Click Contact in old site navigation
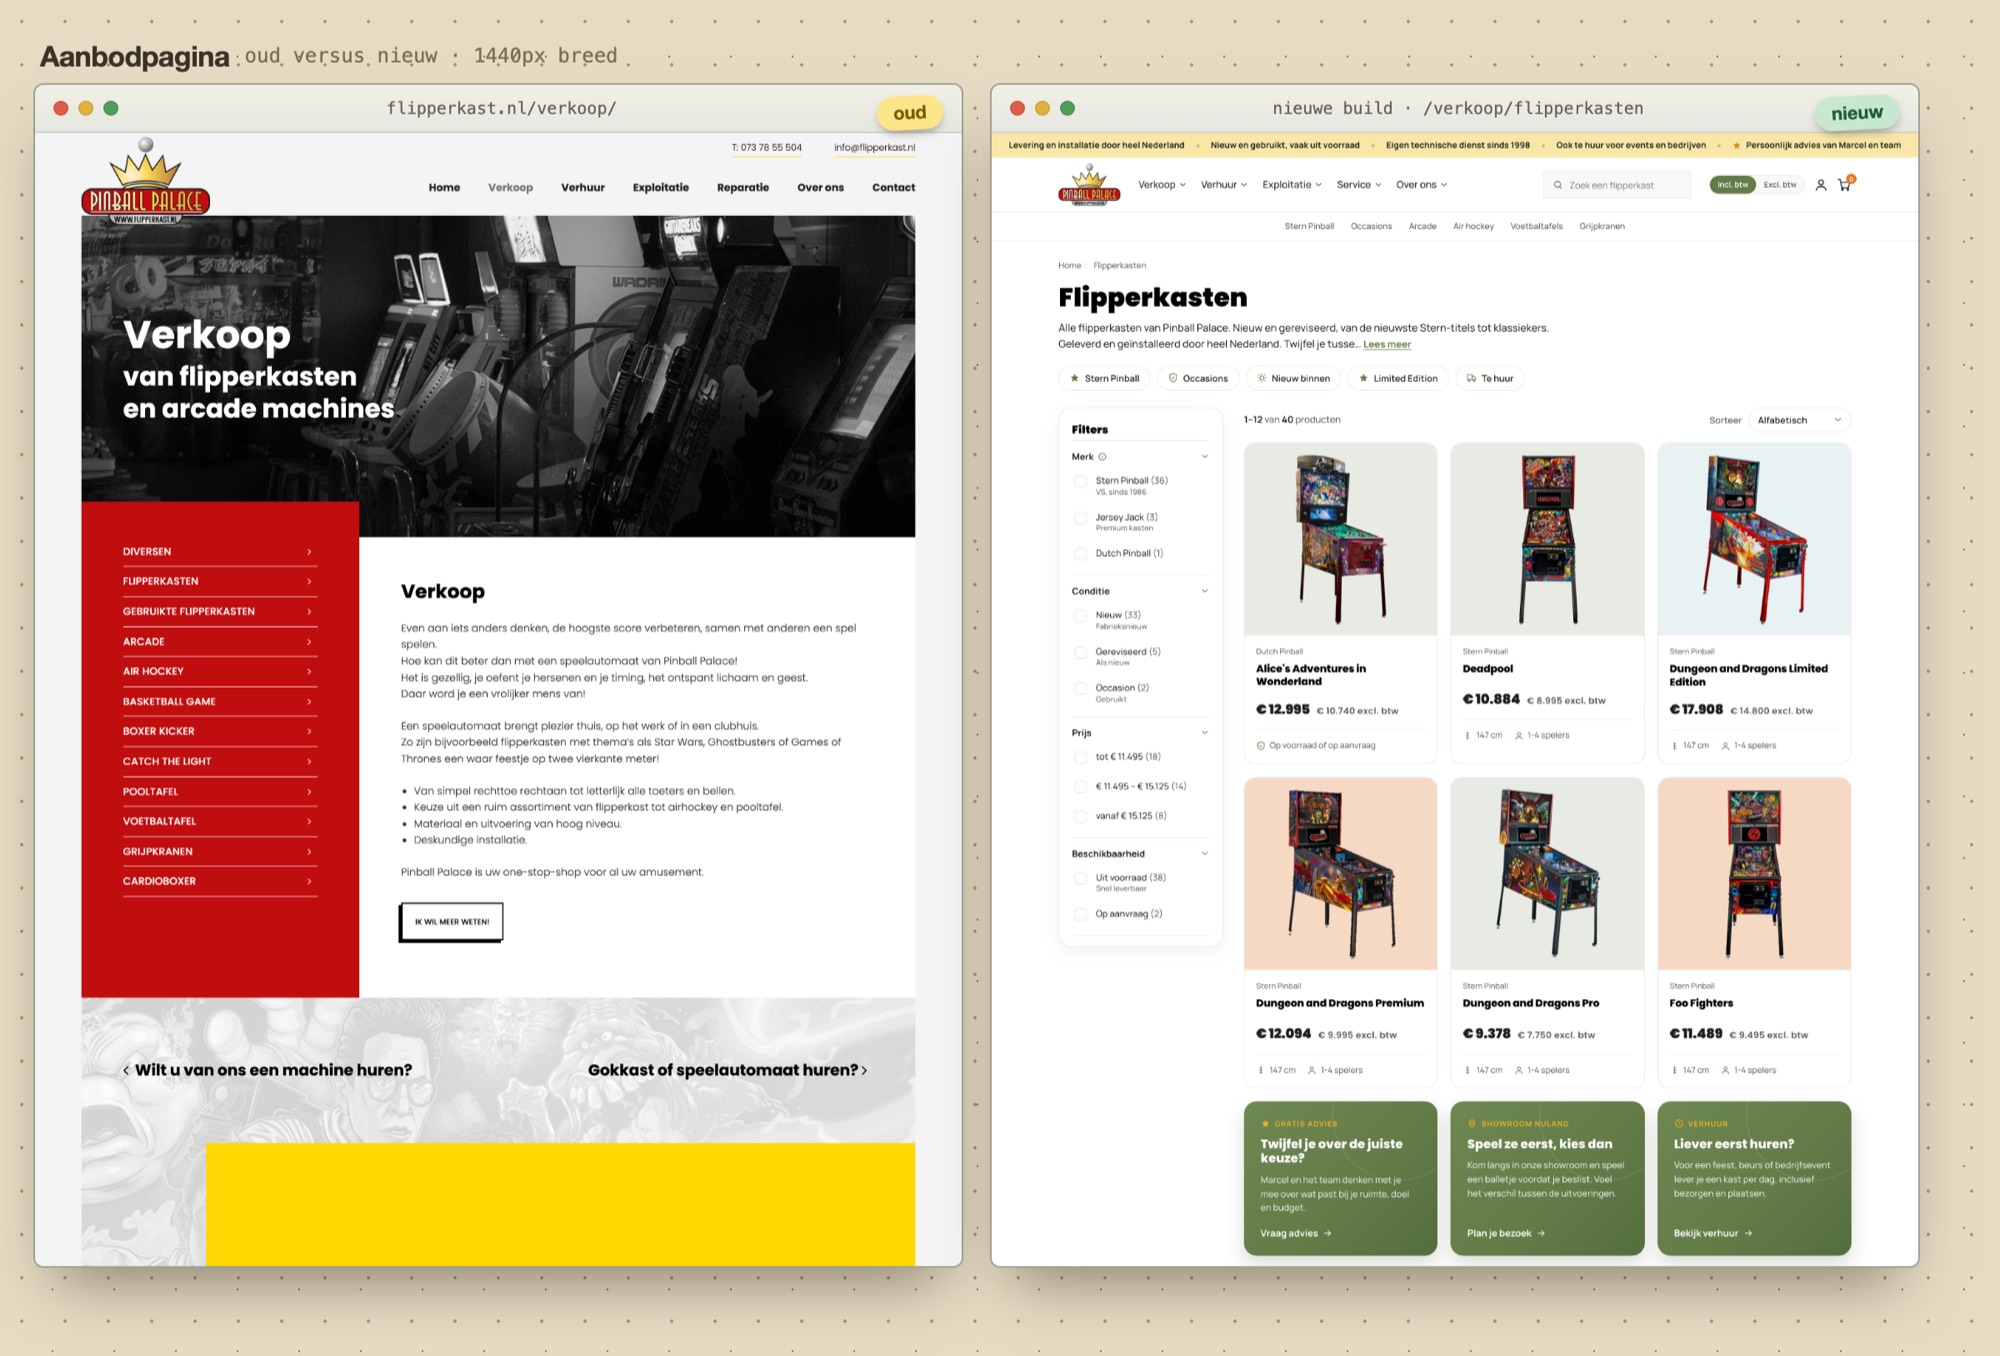Viewport: 2000px width, 1356px height. coord(893,188)
